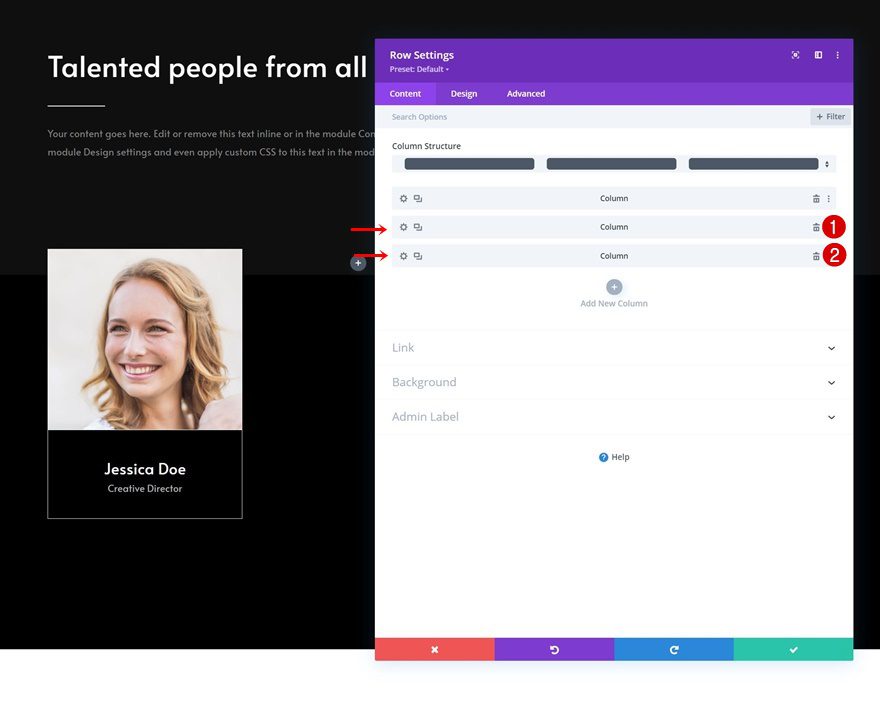Open settings for the first Column

tap(403, 198)
